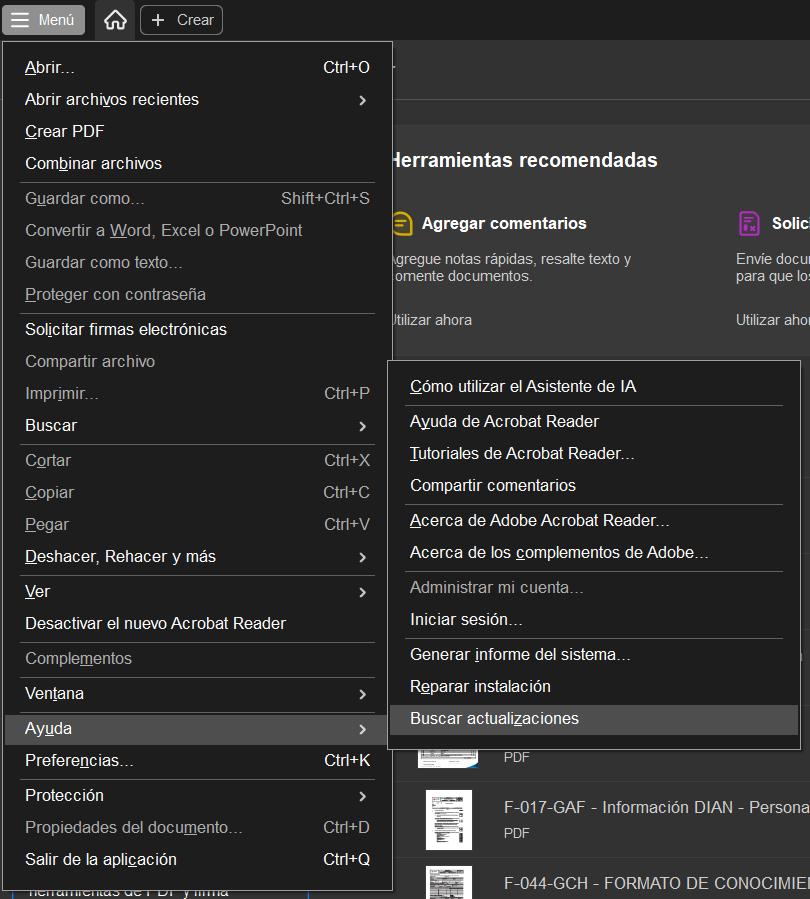Open Propiedades del documento...
The height and width of the screenshot is (899, 810).
(x=197, y=828)
